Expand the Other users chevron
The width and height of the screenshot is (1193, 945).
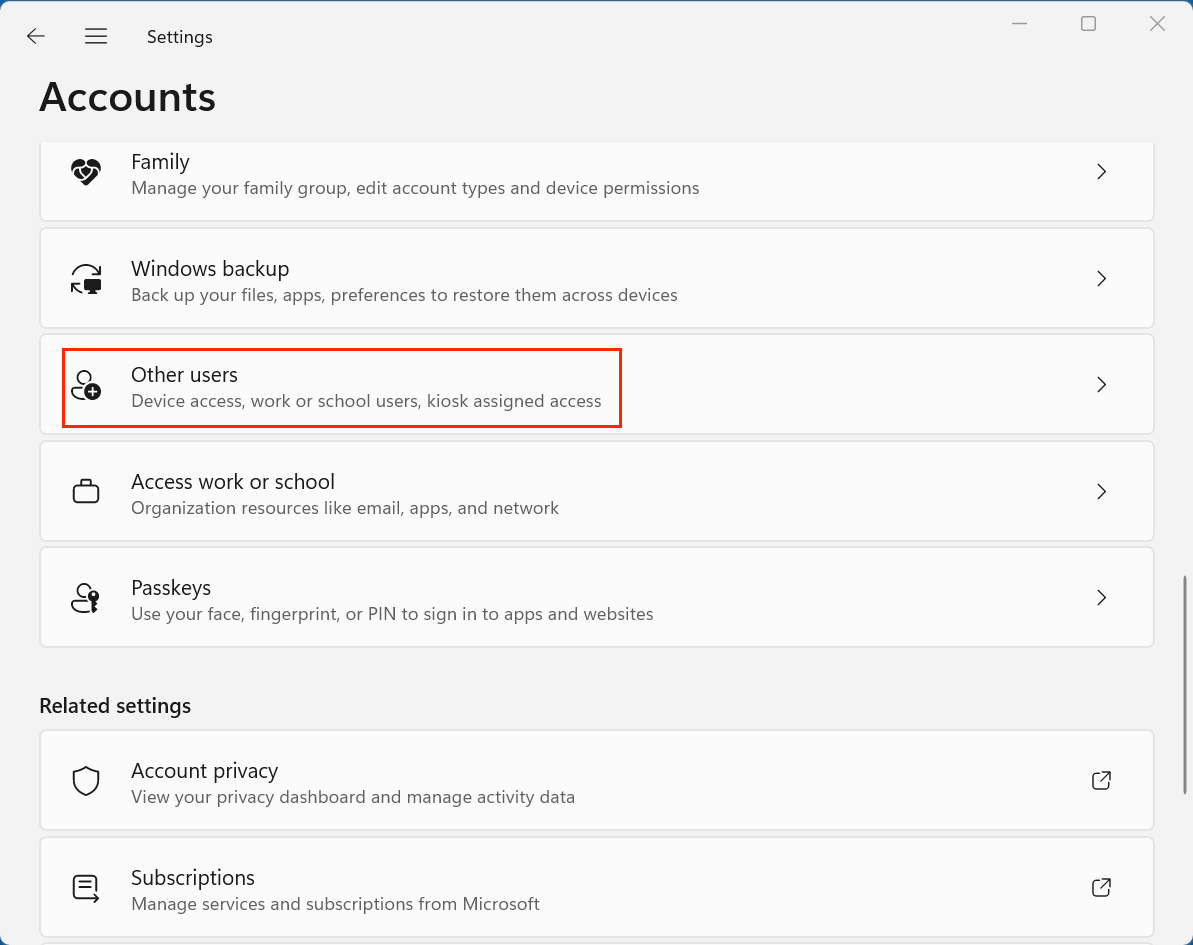point(1101,385)
